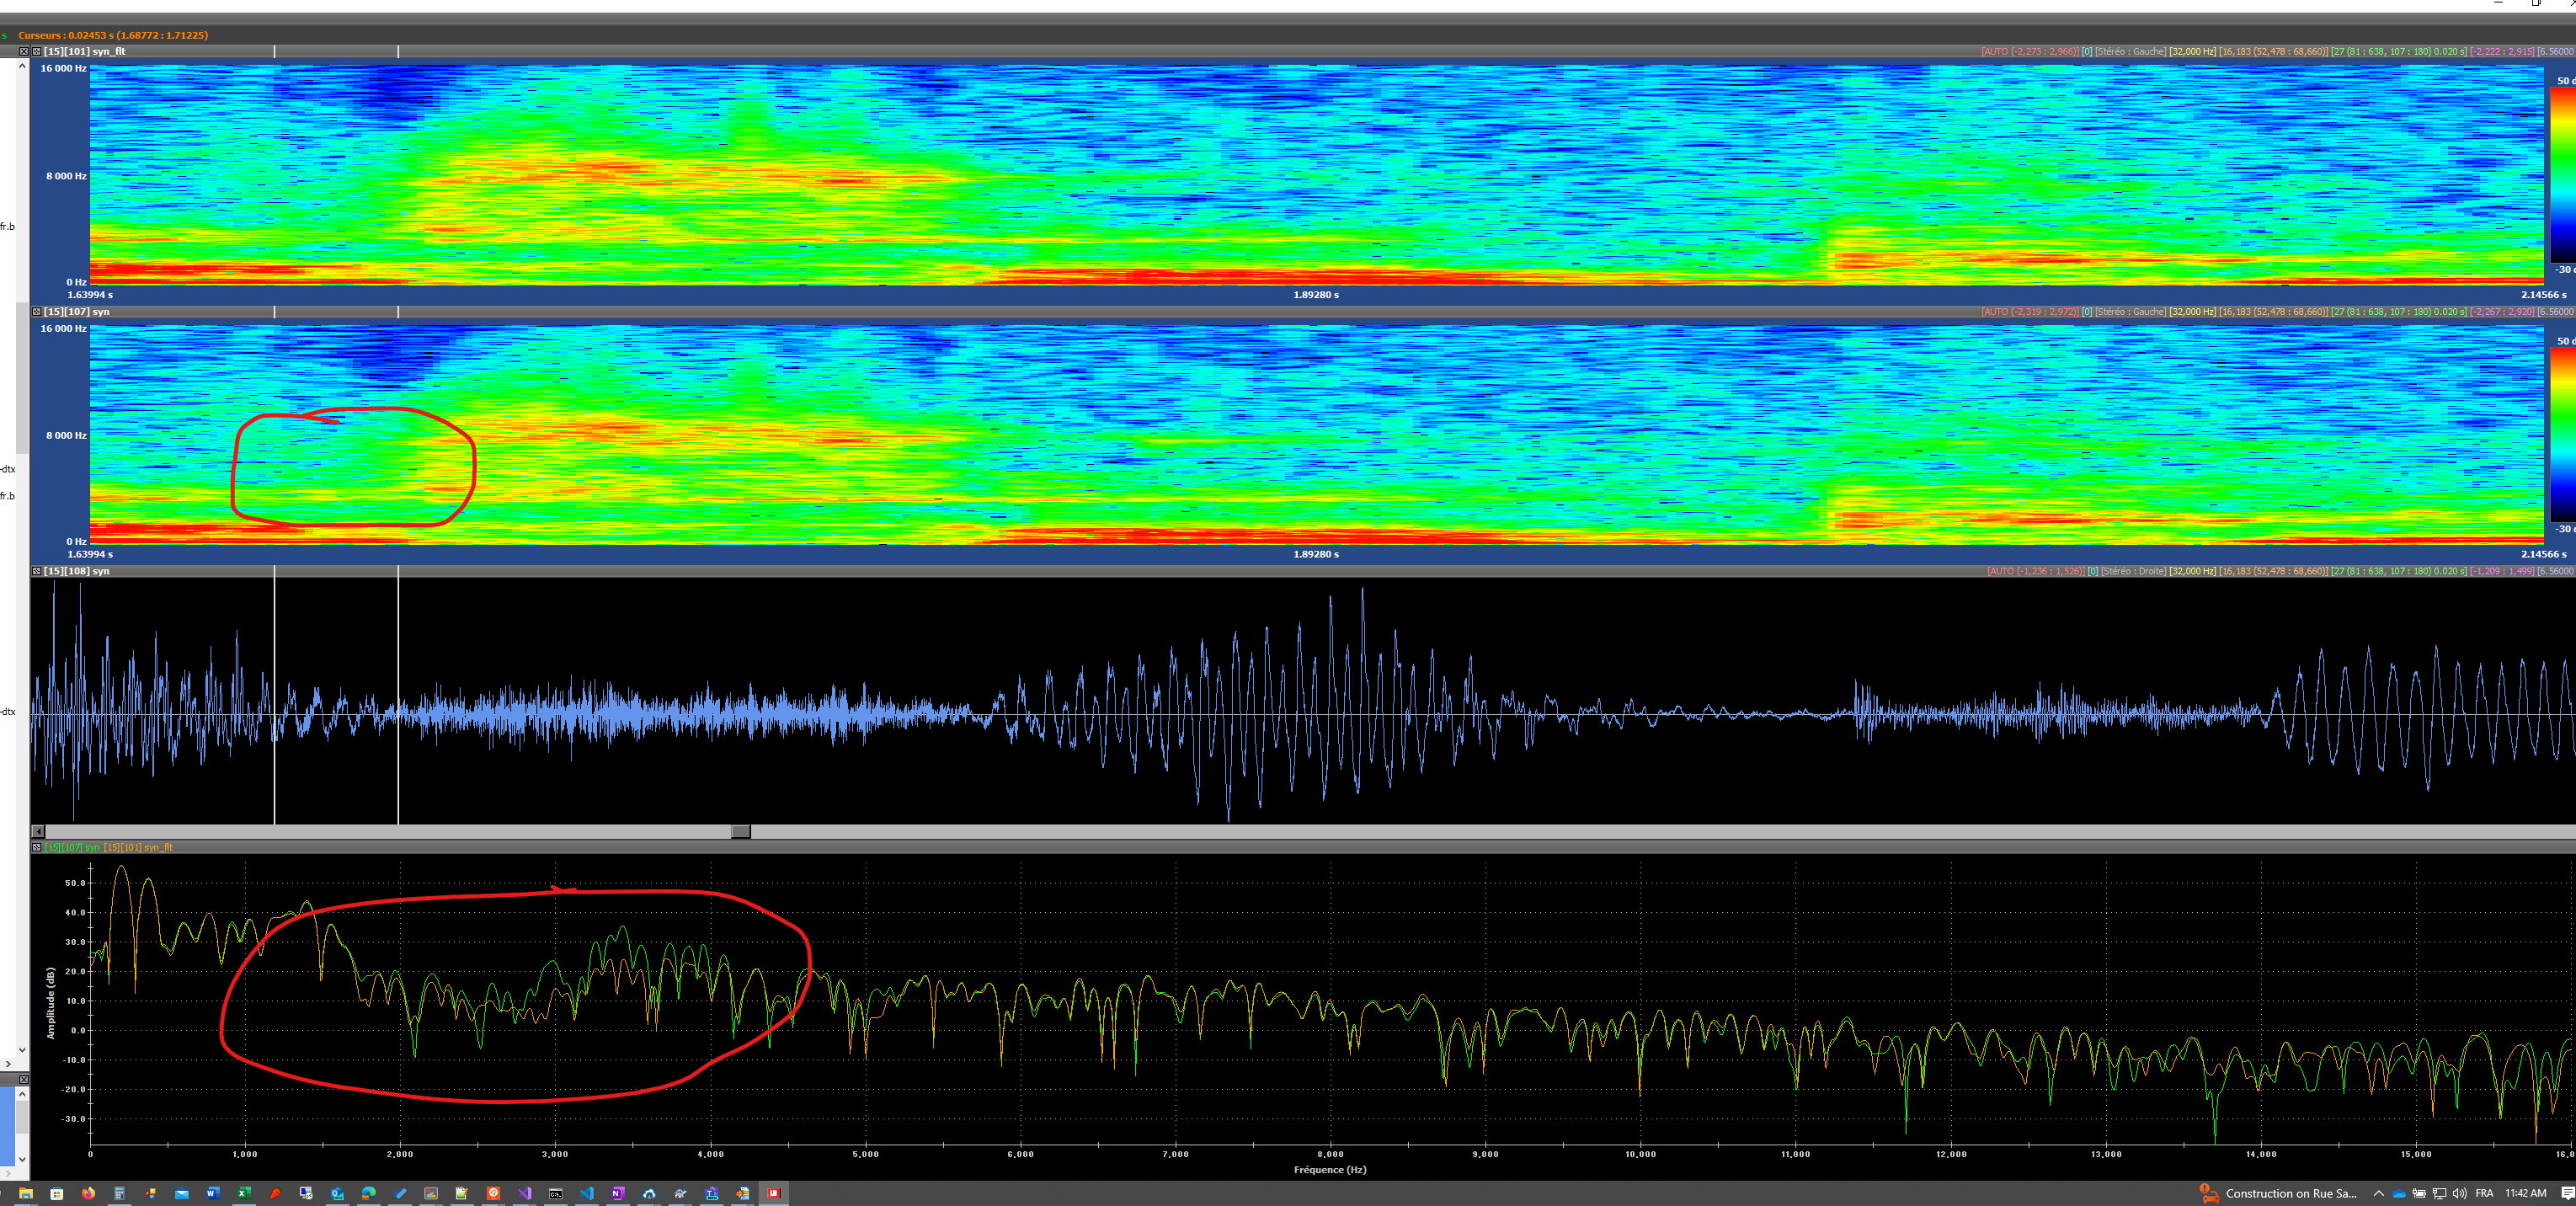Close the [15][101] syn_flt spectrogram panel
This screenshot has width=2576, height=1206.
(24, 51)
